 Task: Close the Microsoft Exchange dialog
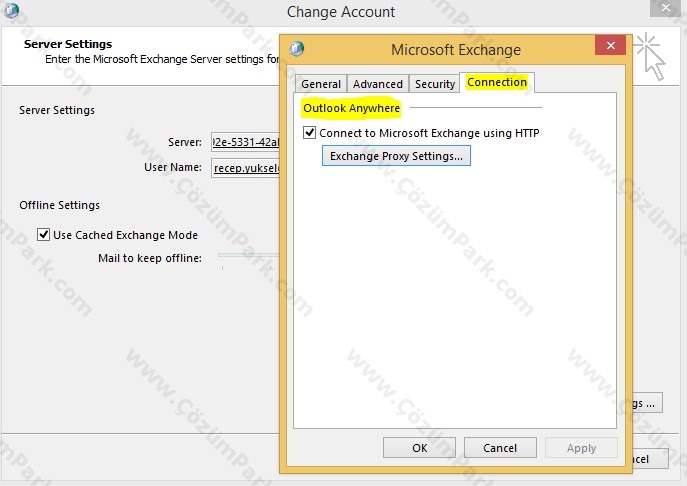tap(610, 45)
